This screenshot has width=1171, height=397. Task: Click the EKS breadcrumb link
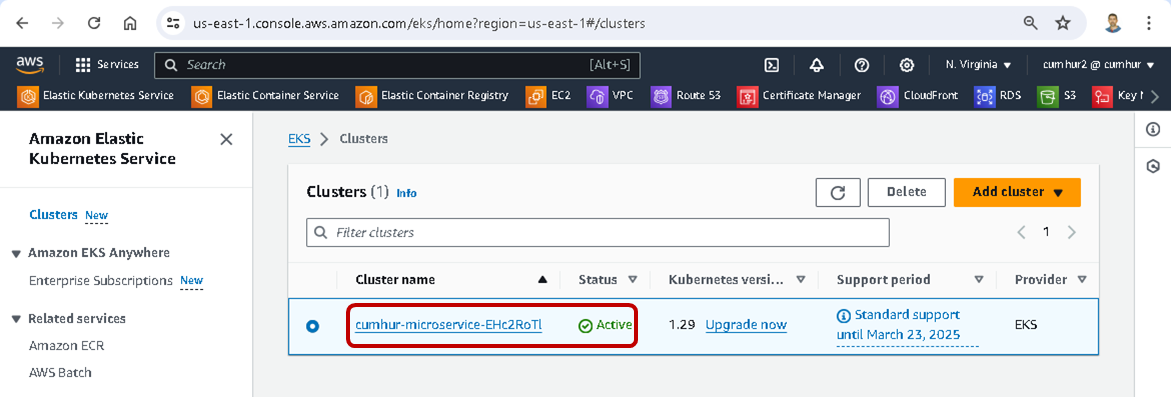click(x=299, y=139)
